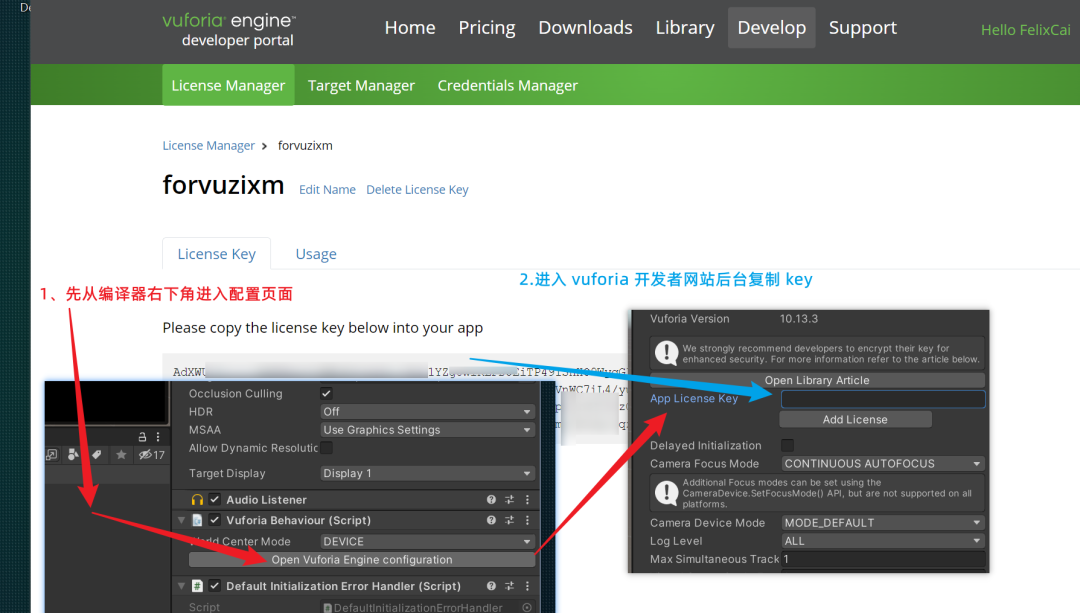Switch to the Usage tab

(316, 254)
